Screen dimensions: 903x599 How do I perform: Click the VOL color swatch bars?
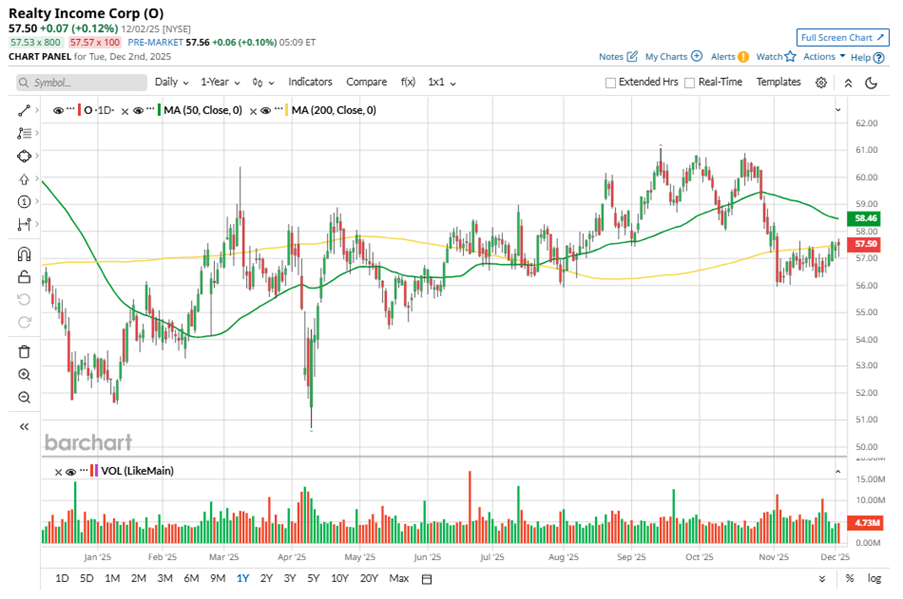tap(94, 471)
